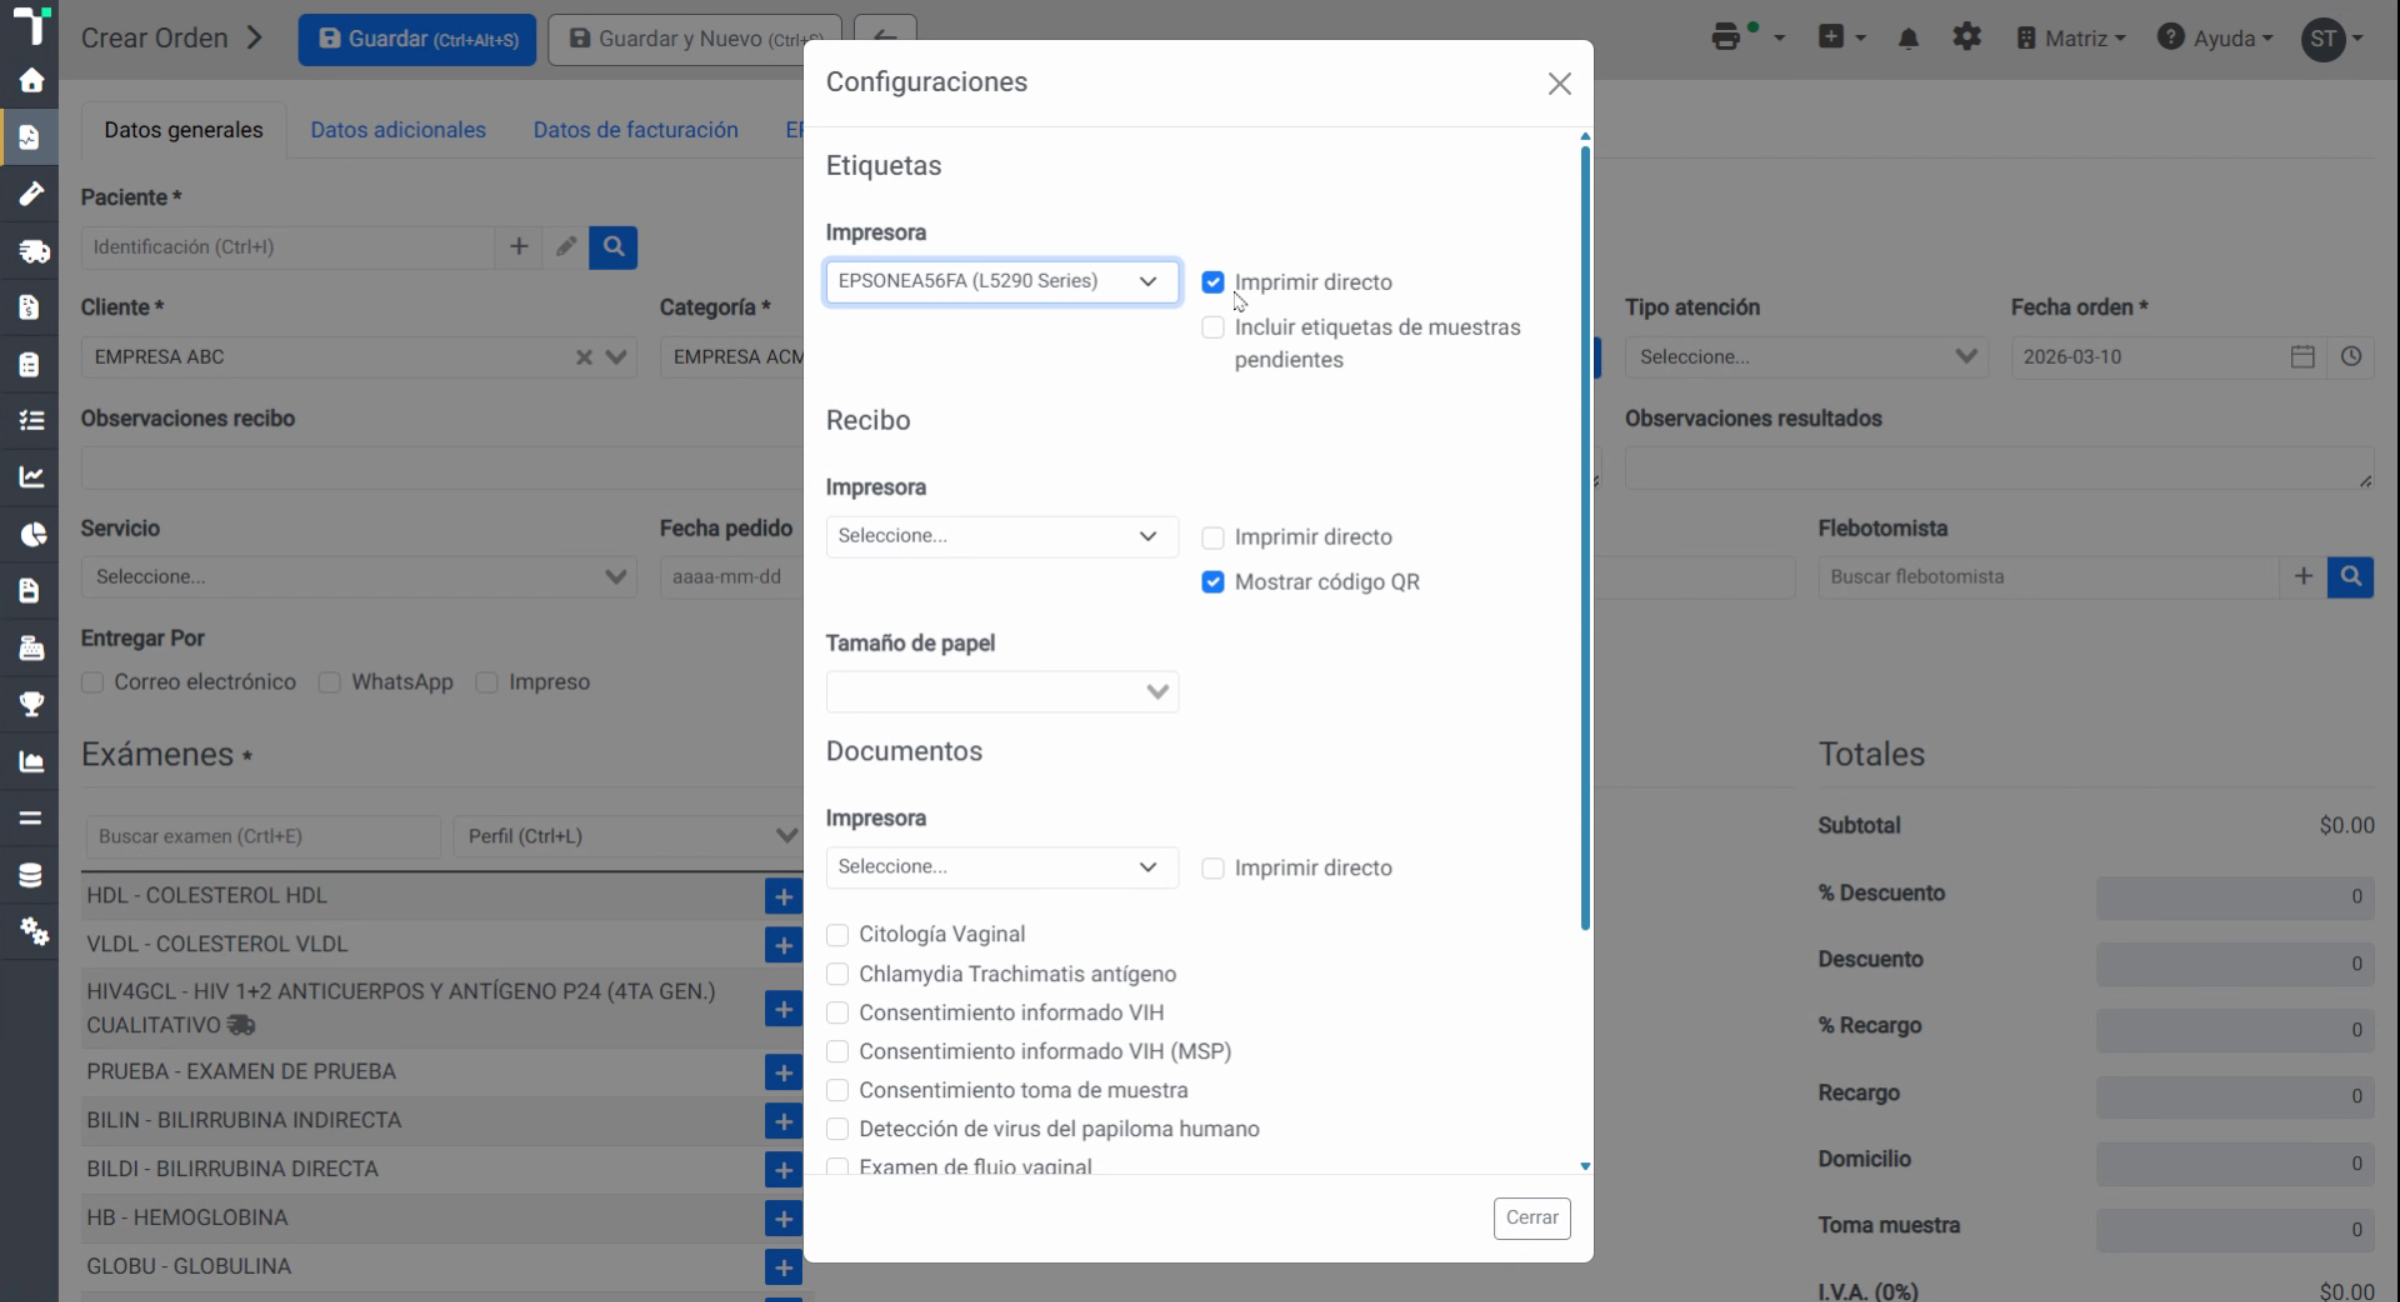Check Consentimiento toma de muestra

pyautogui.click(x=837, y=1090)
